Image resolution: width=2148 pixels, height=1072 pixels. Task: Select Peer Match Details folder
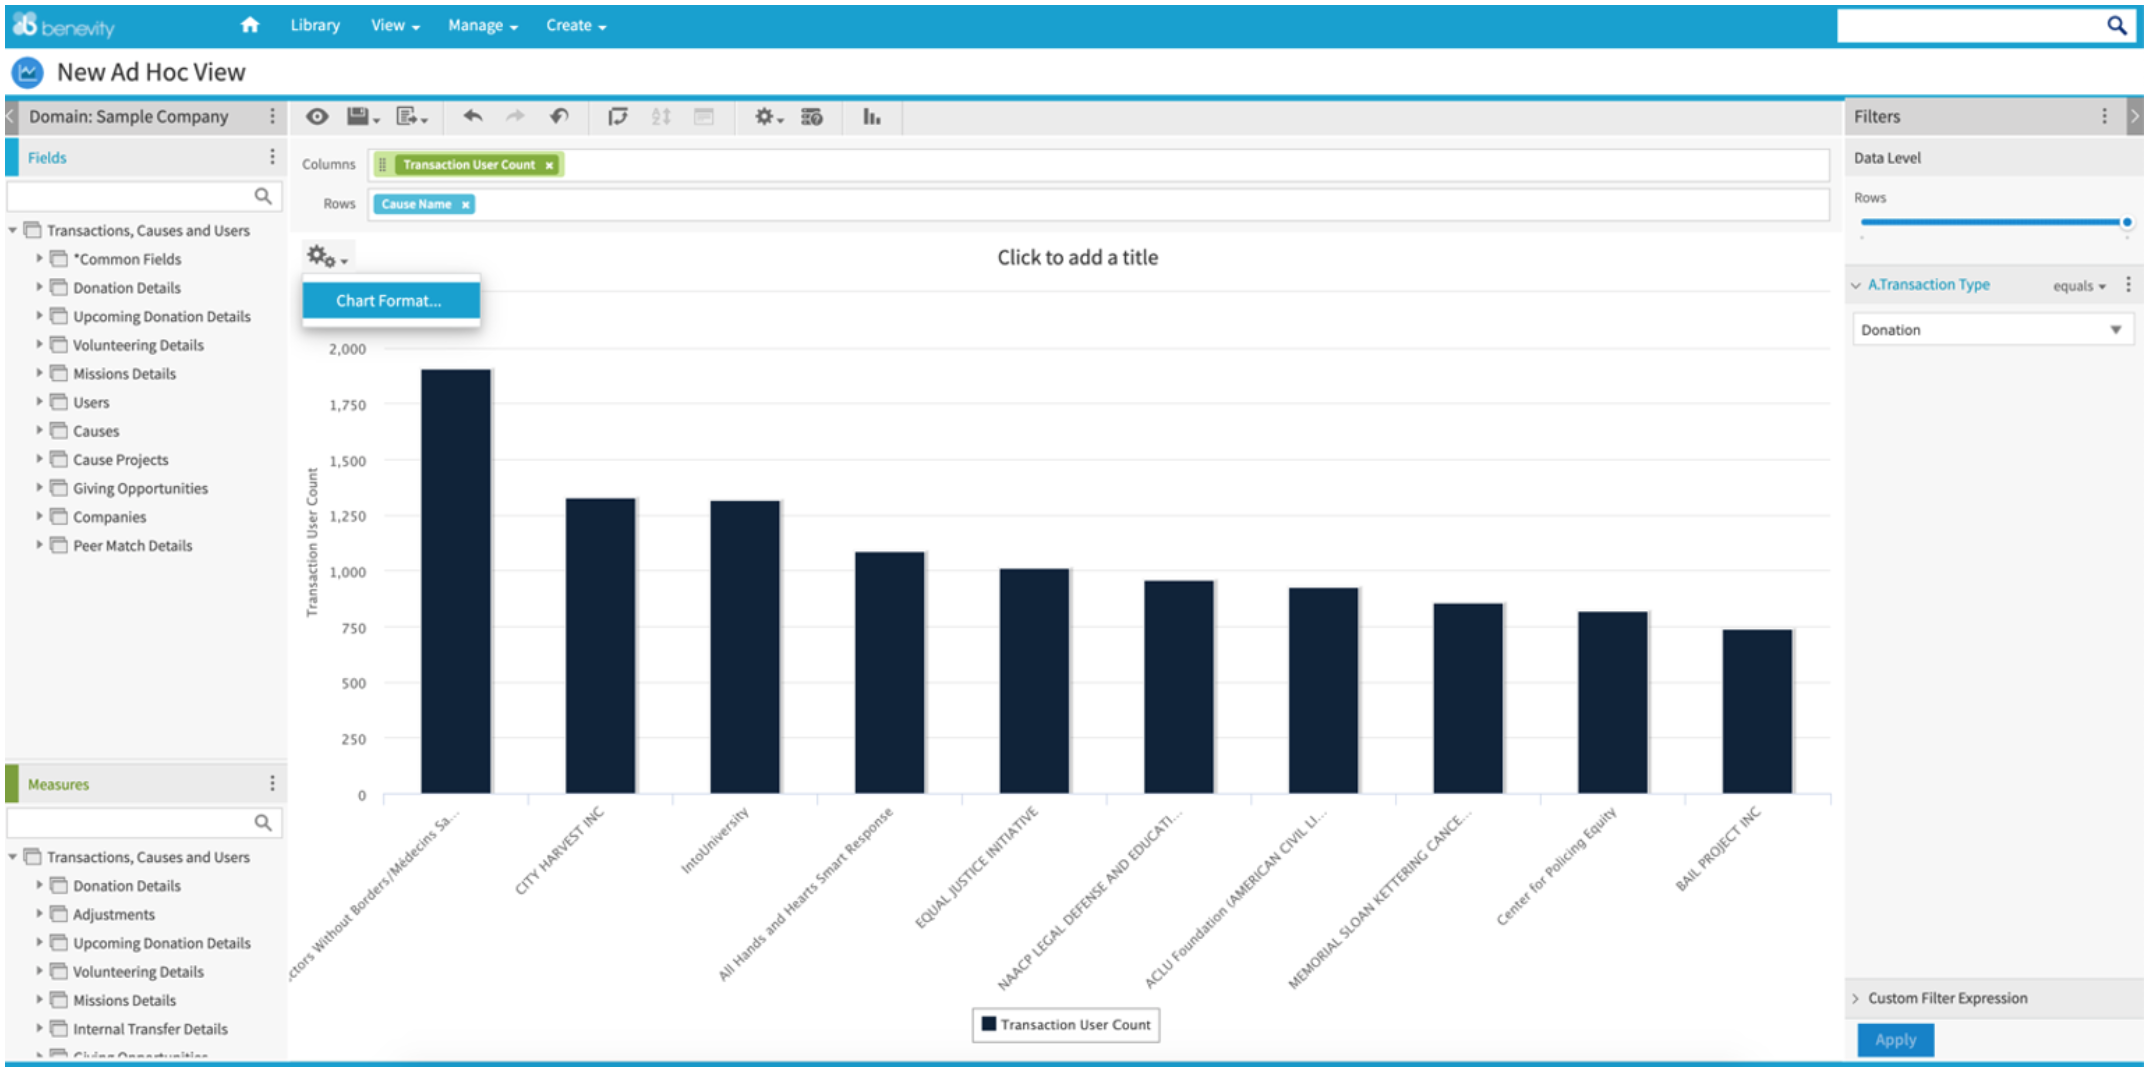(x=132, y=546)
